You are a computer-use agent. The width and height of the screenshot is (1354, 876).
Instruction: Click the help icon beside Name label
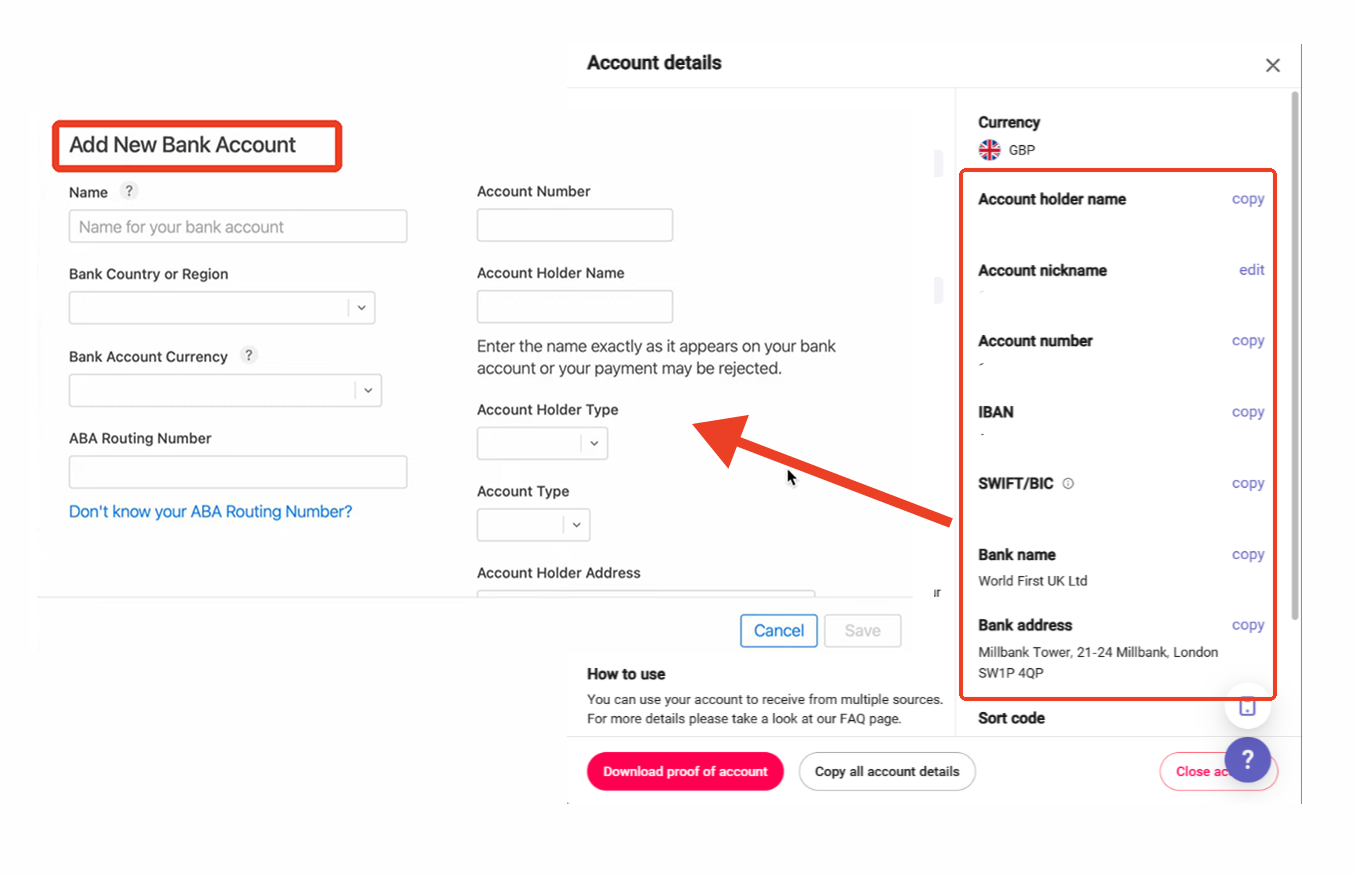click(x=128, y=191)
